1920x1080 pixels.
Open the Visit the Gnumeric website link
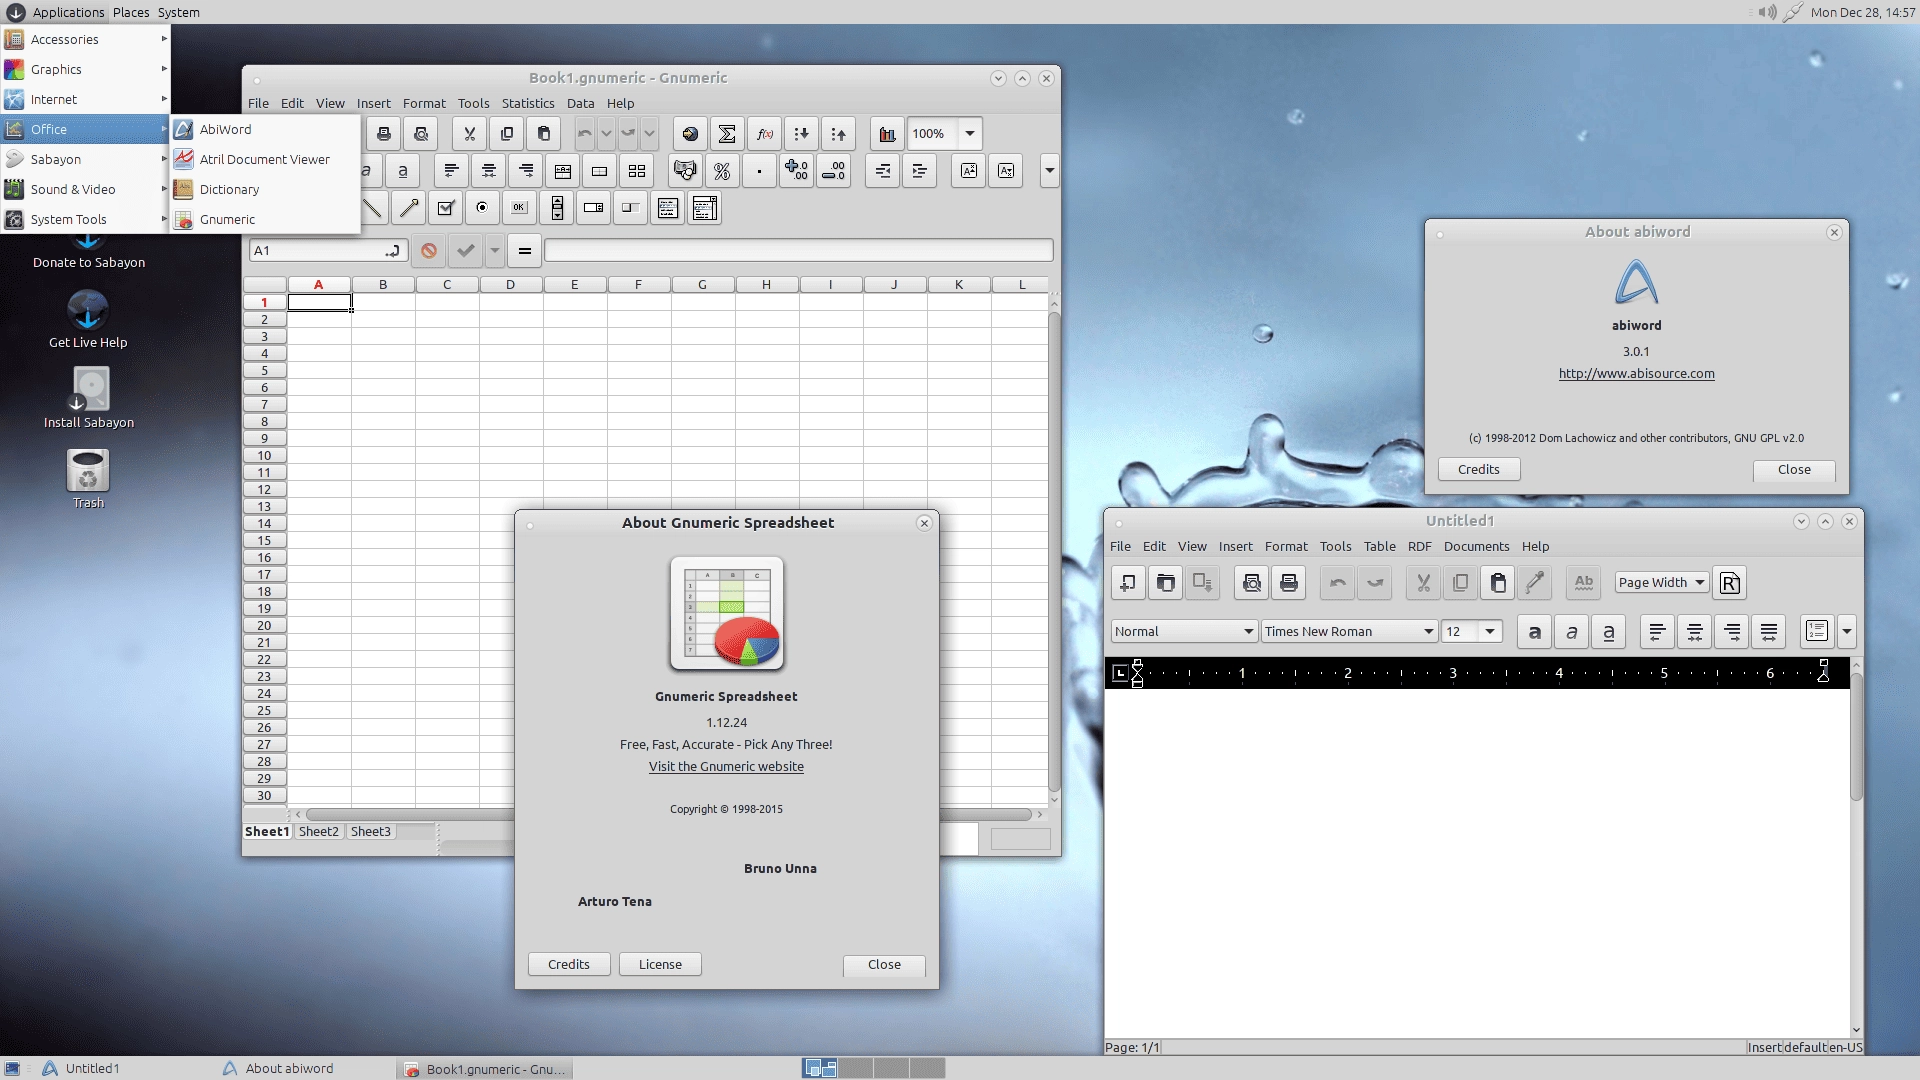pos(726,767)
